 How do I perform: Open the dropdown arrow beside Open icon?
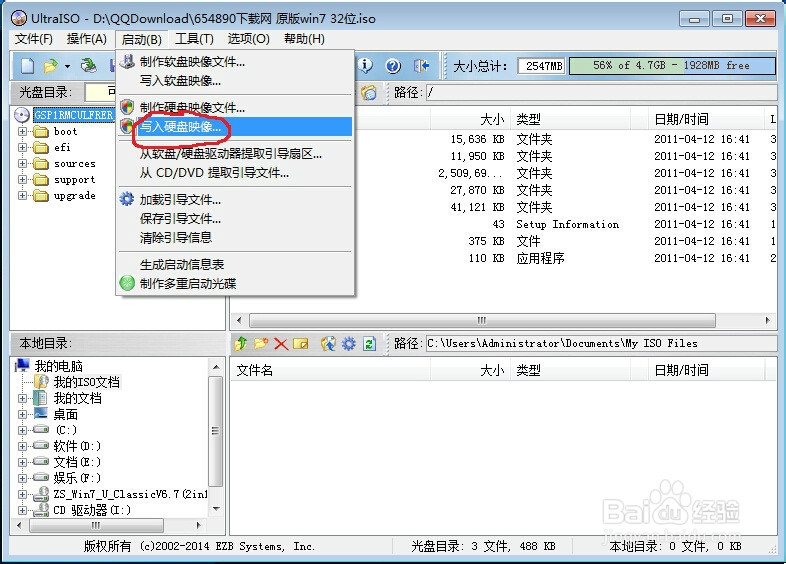(67, 66)
